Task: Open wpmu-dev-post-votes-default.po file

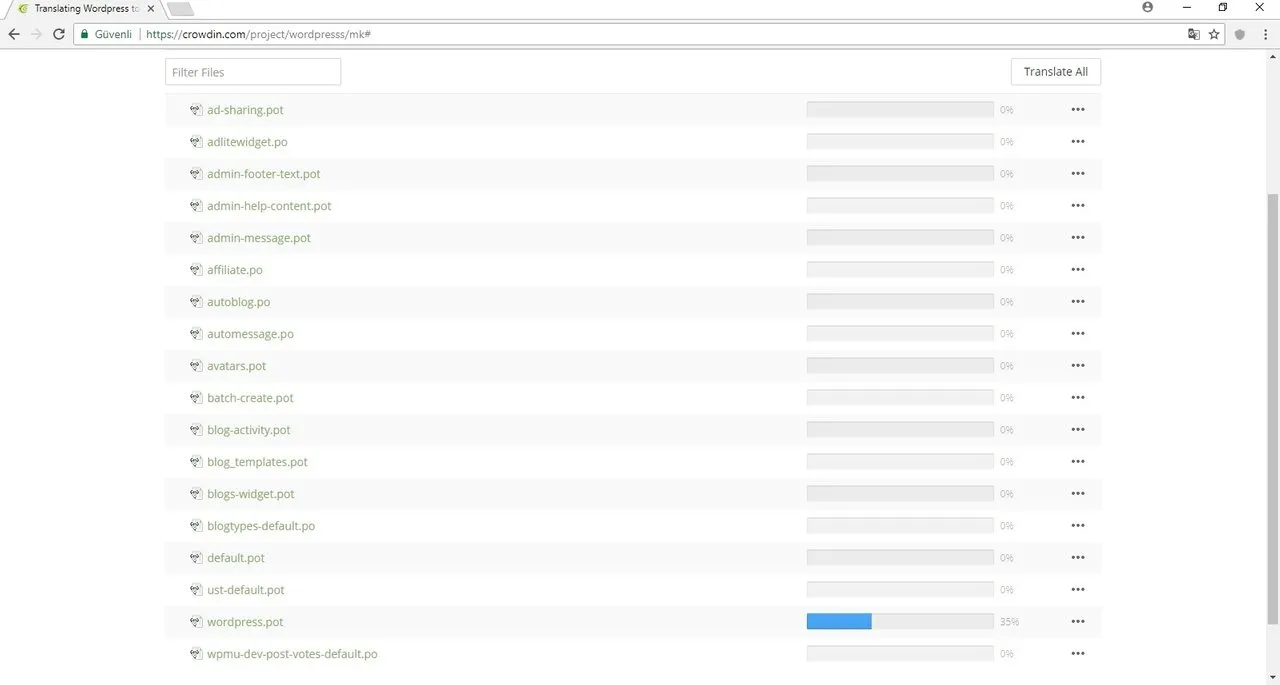Action: [292, 654]
